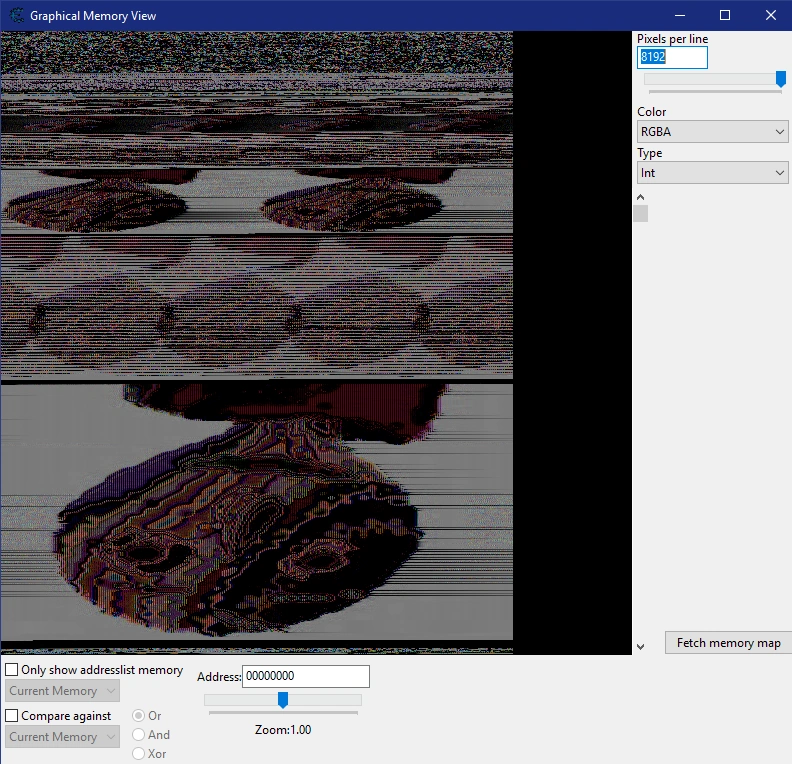
Task: Open the Color dropdown set to RGBA
Action: tap(712, 132)
